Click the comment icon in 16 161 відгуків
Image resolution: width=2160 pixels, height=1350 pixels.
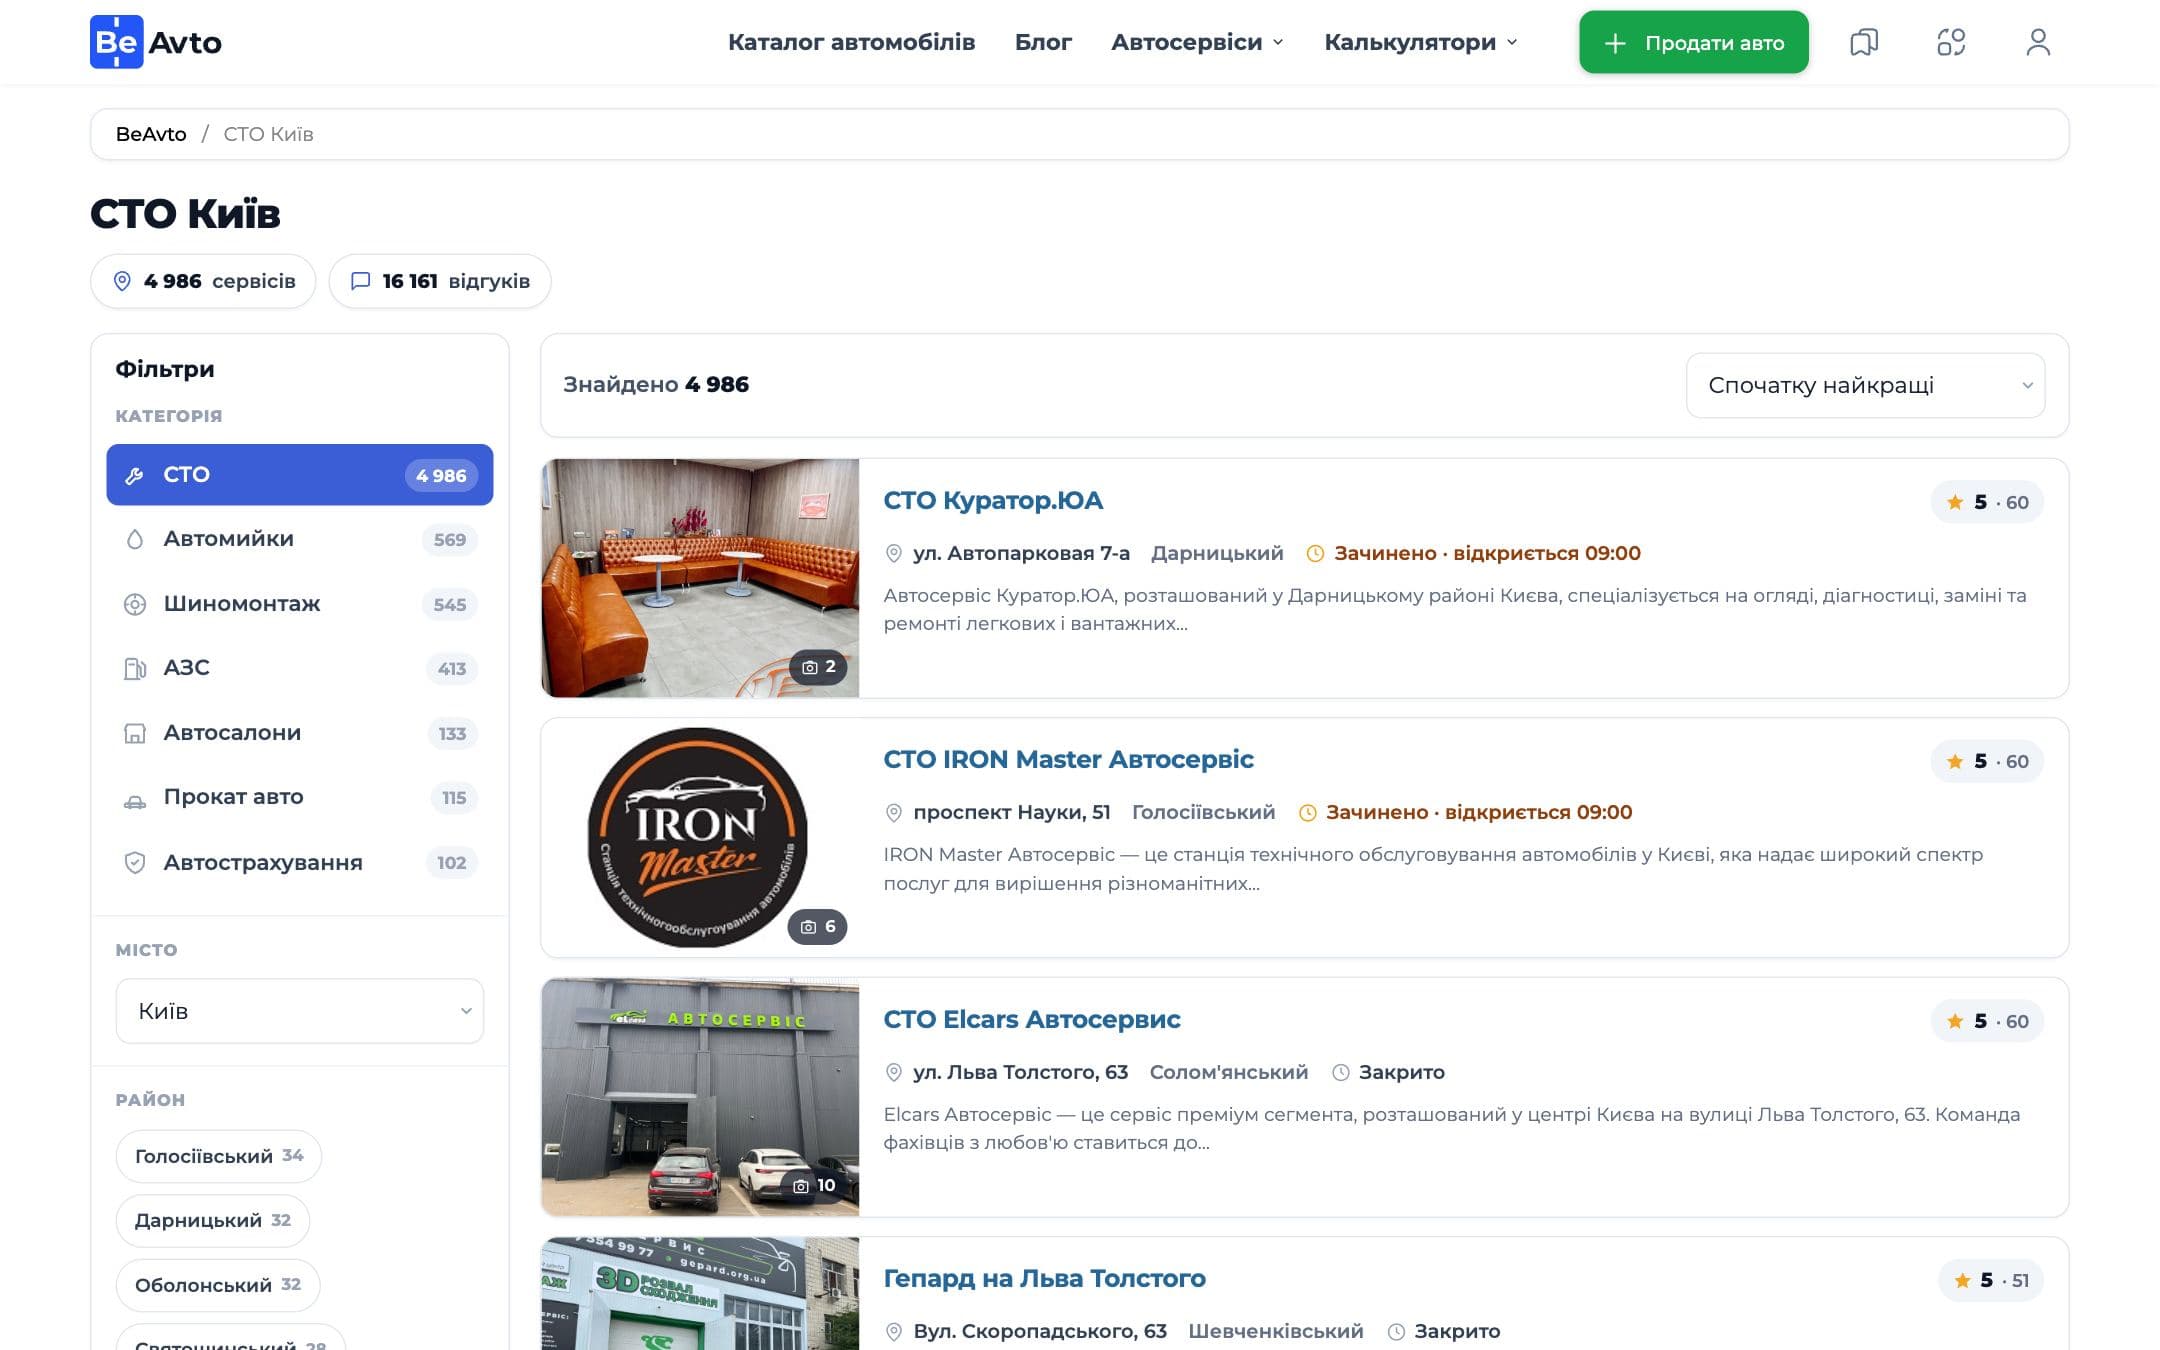[x=361, y=281]
